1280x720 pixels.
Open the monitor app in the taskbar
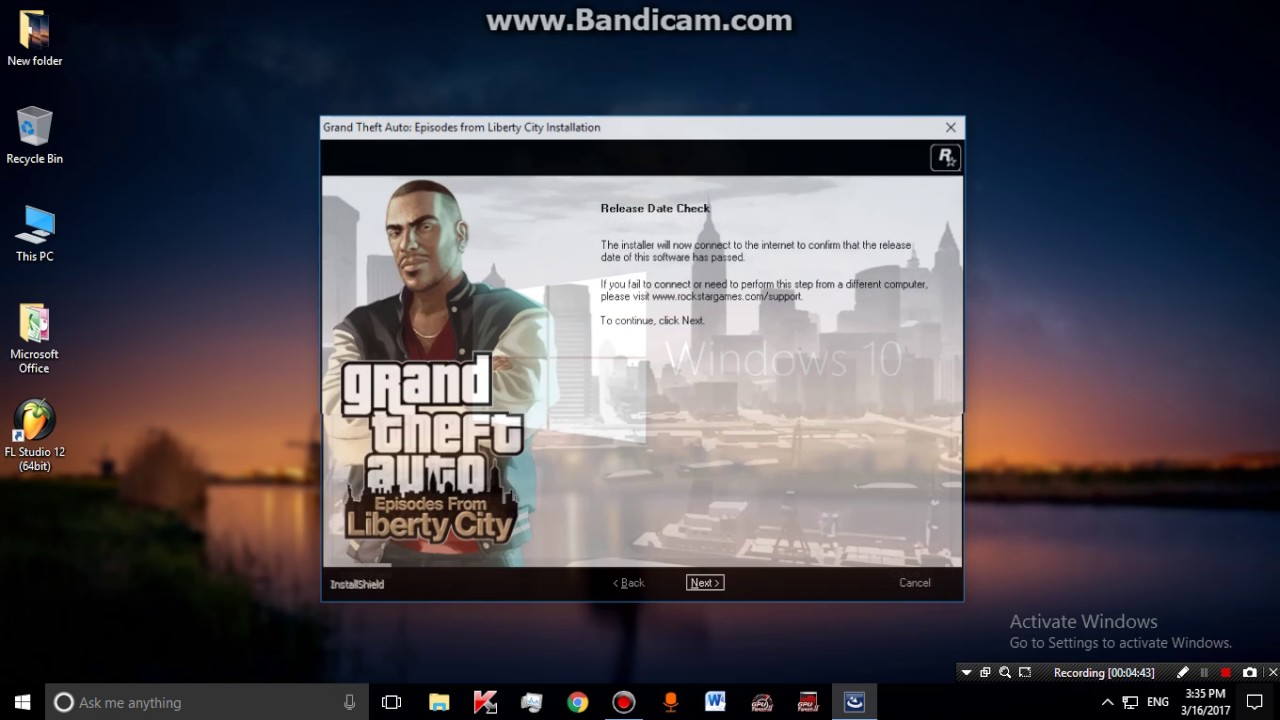(531, 702)
